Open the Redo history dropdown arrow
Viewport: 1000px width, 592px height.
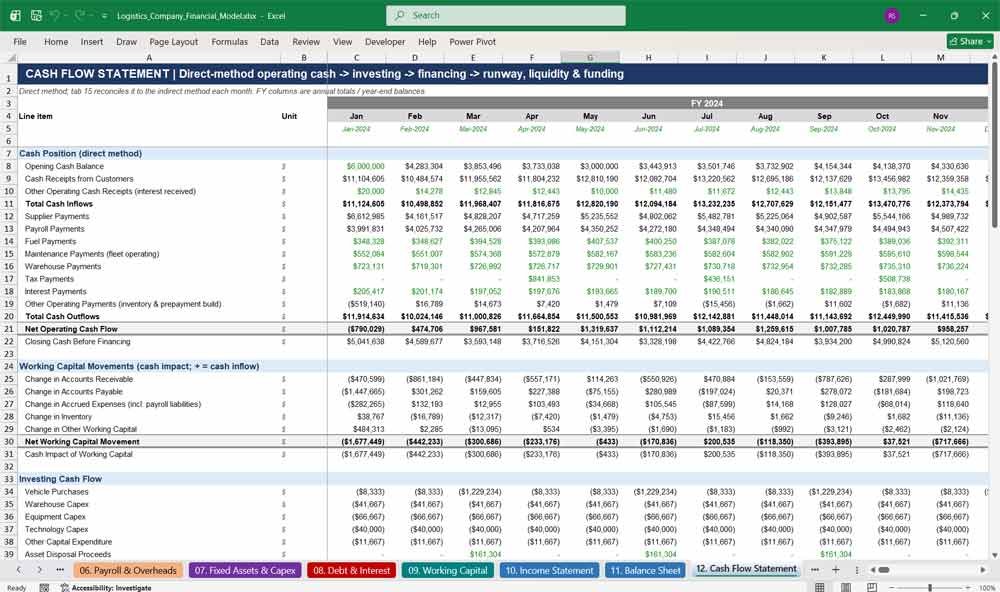91,15
